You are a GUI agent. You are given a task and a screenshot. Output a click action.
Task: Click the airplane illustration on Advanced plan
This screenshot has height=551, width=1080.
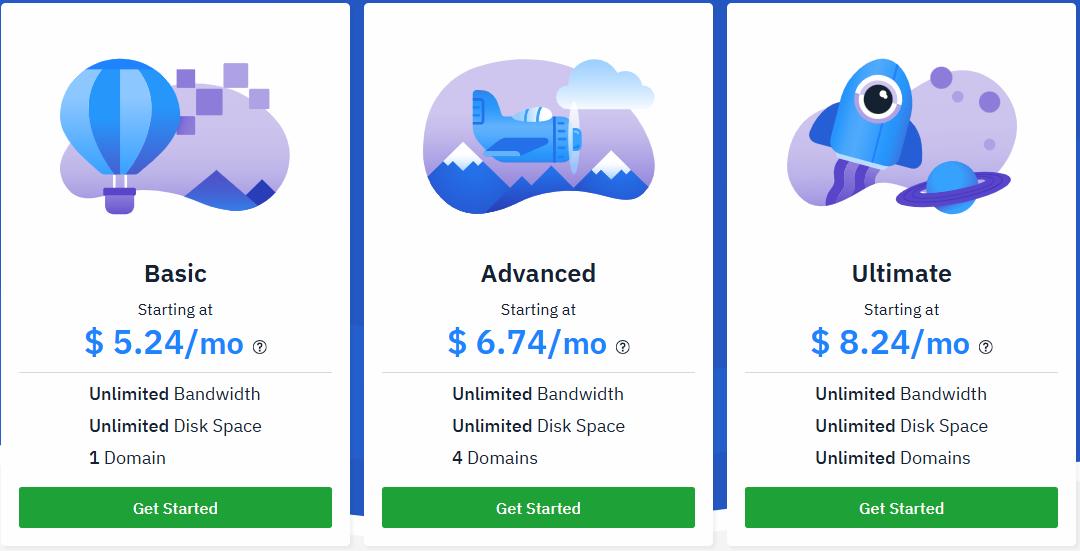pyautogui.click(x=525, y=130)
